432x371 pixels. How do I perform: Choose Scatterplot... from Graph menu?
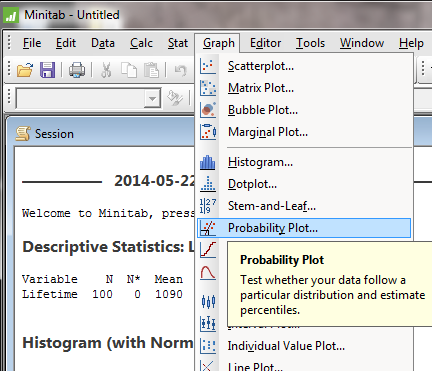coord(304,66)
